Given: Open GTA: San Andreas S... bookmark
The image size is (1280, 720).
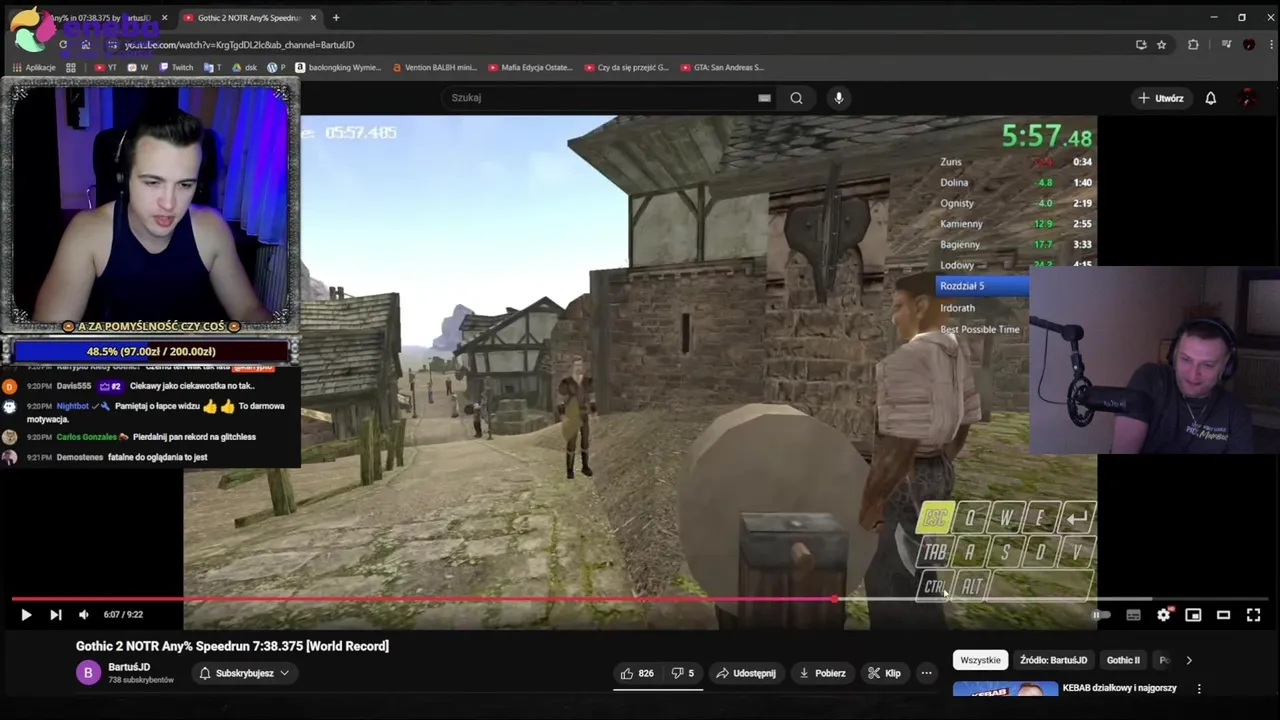Looking at the screenshot, I should pyautogui.click(x=722, y=68).
